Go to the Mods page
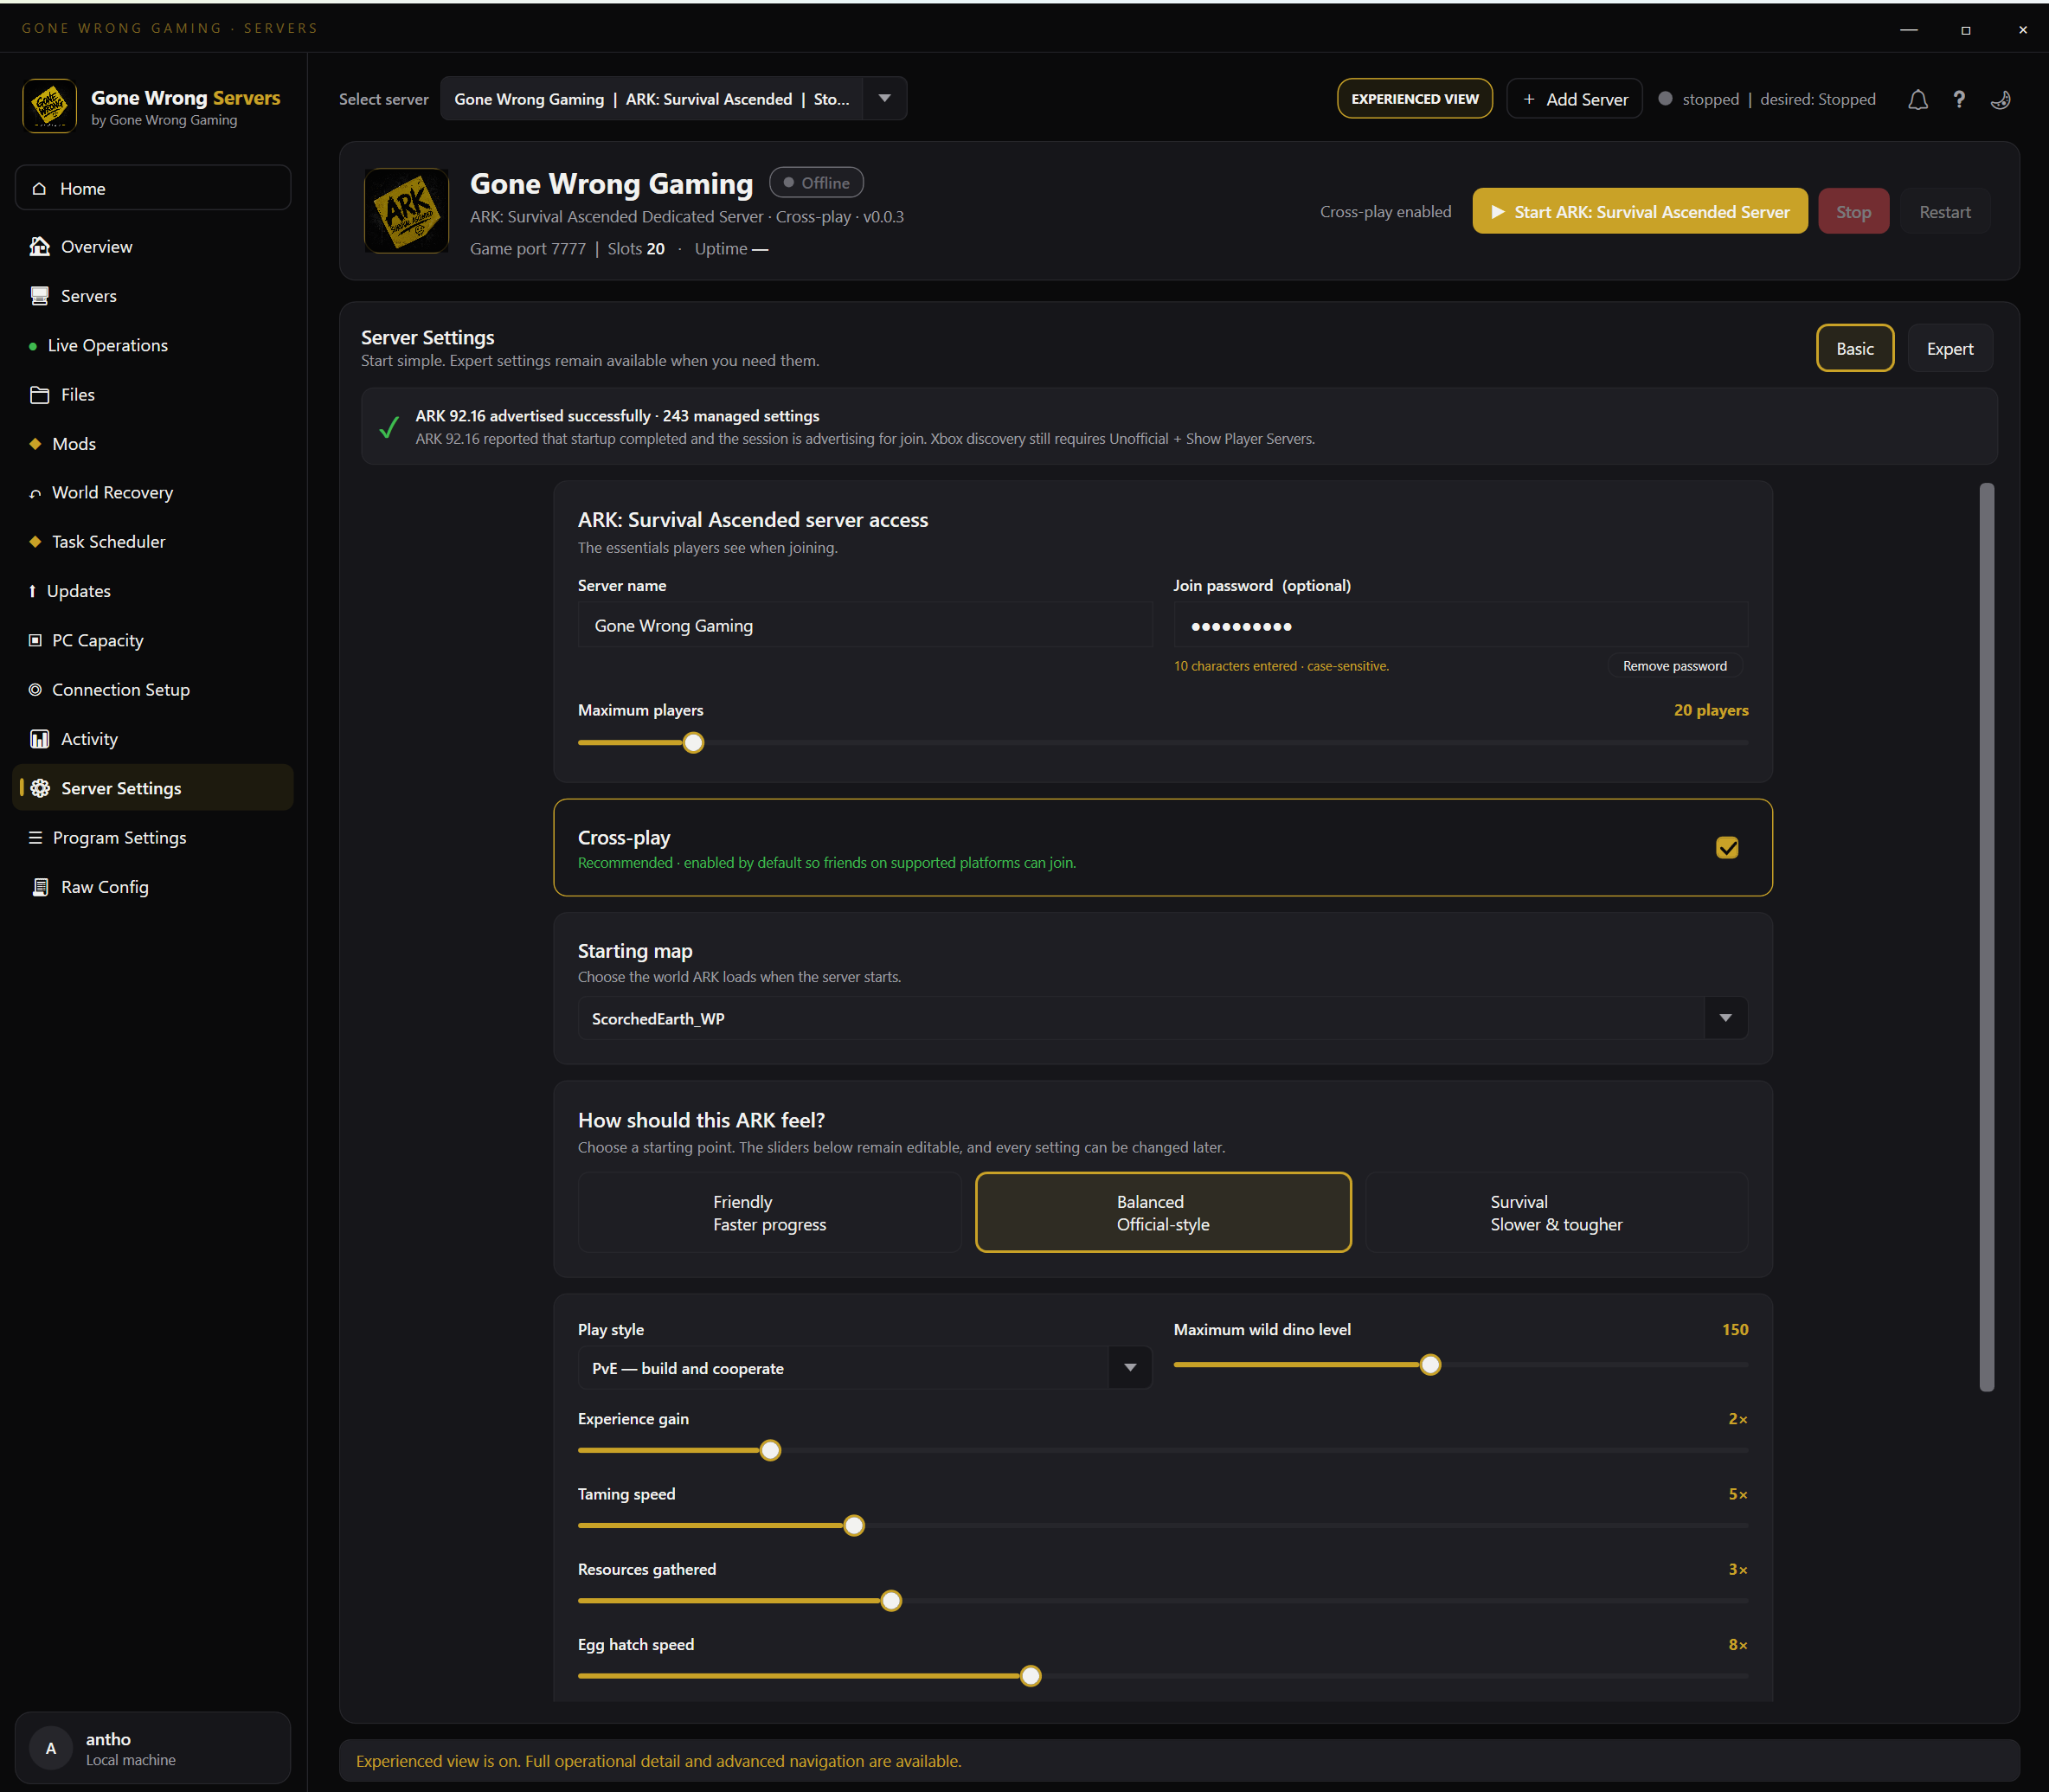Image resolution: width=2049 pixels, height=1792 pixels. click(154, 443)
